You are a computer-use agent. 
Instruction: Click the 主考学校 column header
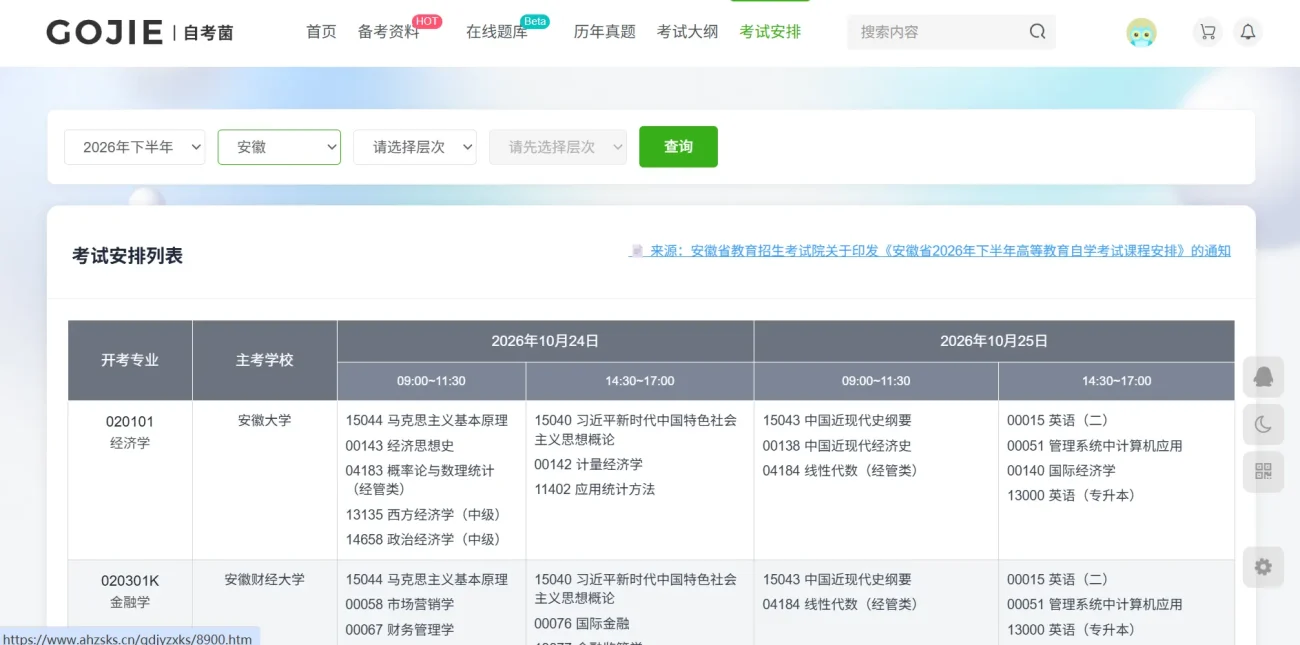(x=265, y=360)
